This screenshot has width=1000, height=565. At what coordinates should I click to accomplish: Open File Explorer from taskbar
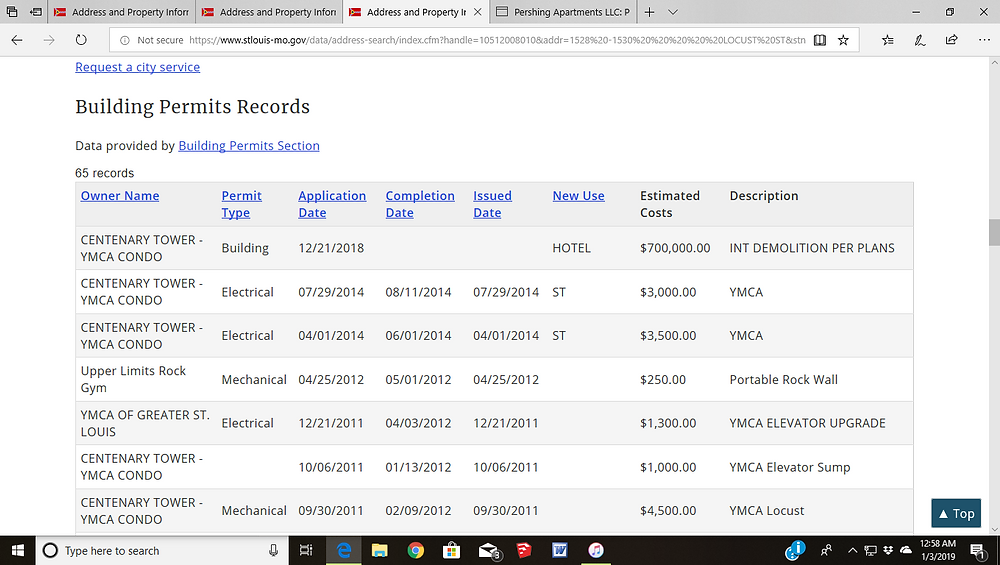(379, 550)
